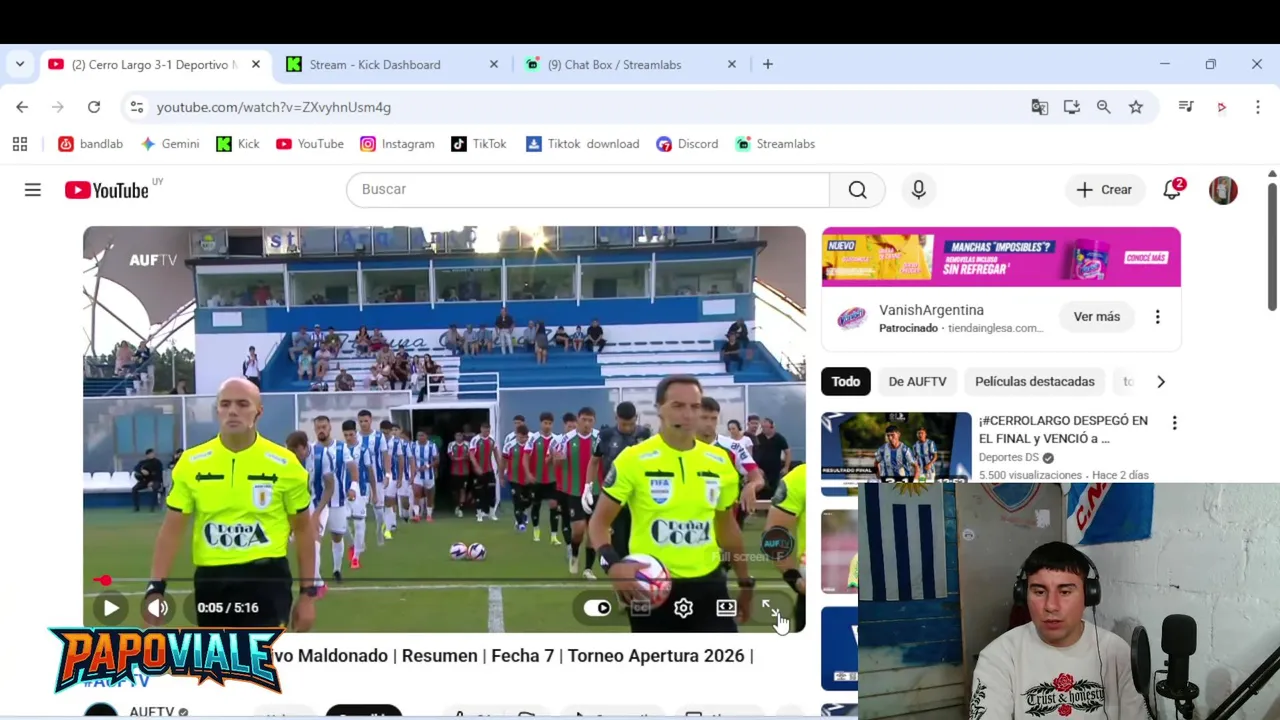Click the Vanish banner ad image
The height and width of the screenshot is (720, 1280).
(1001, 257)
